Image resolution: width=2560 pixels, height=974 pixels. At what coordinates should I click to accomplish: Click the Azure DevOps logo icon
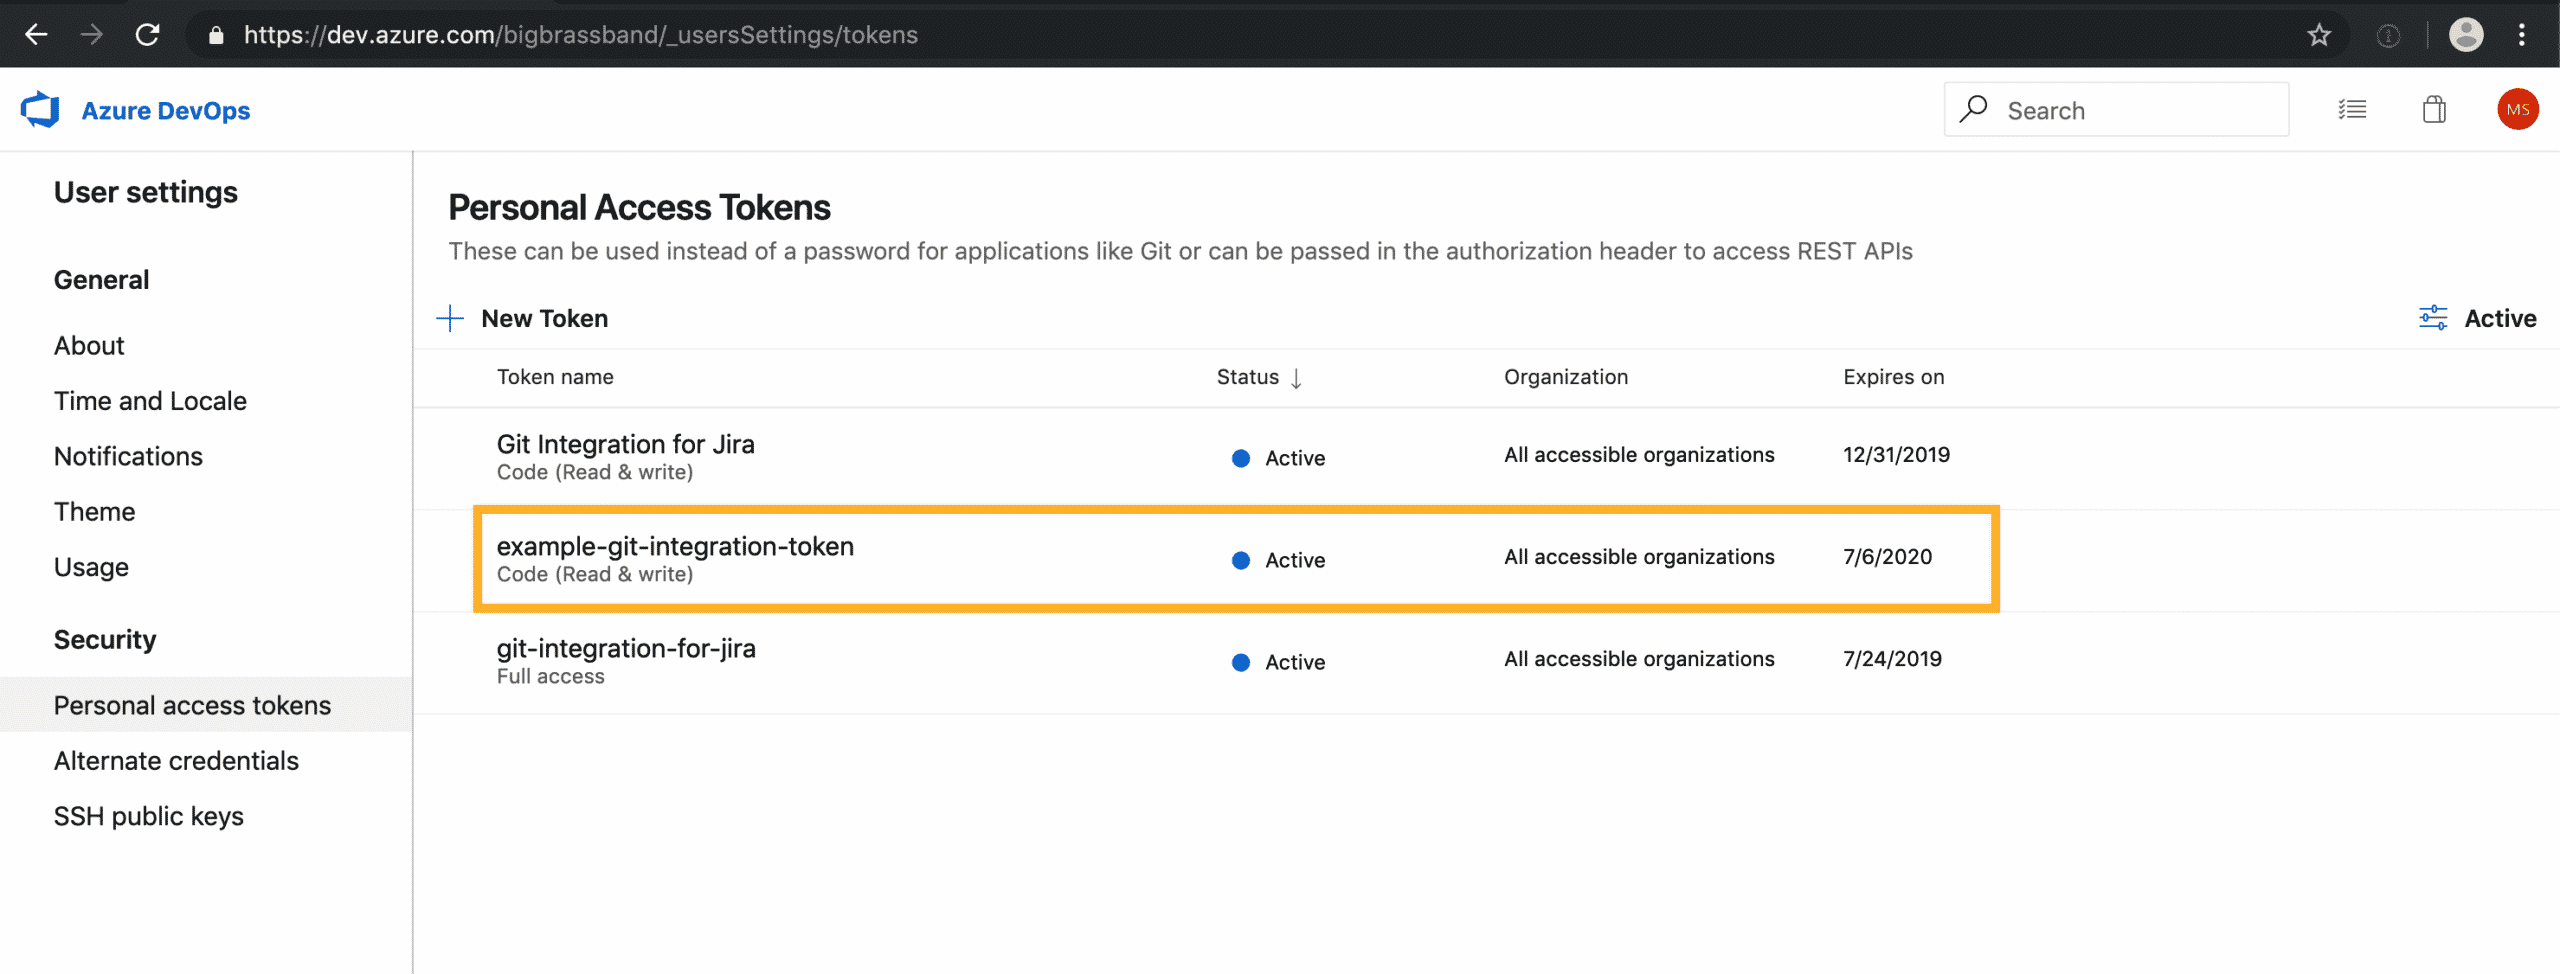pyautogui.click(x=41, y=110)
